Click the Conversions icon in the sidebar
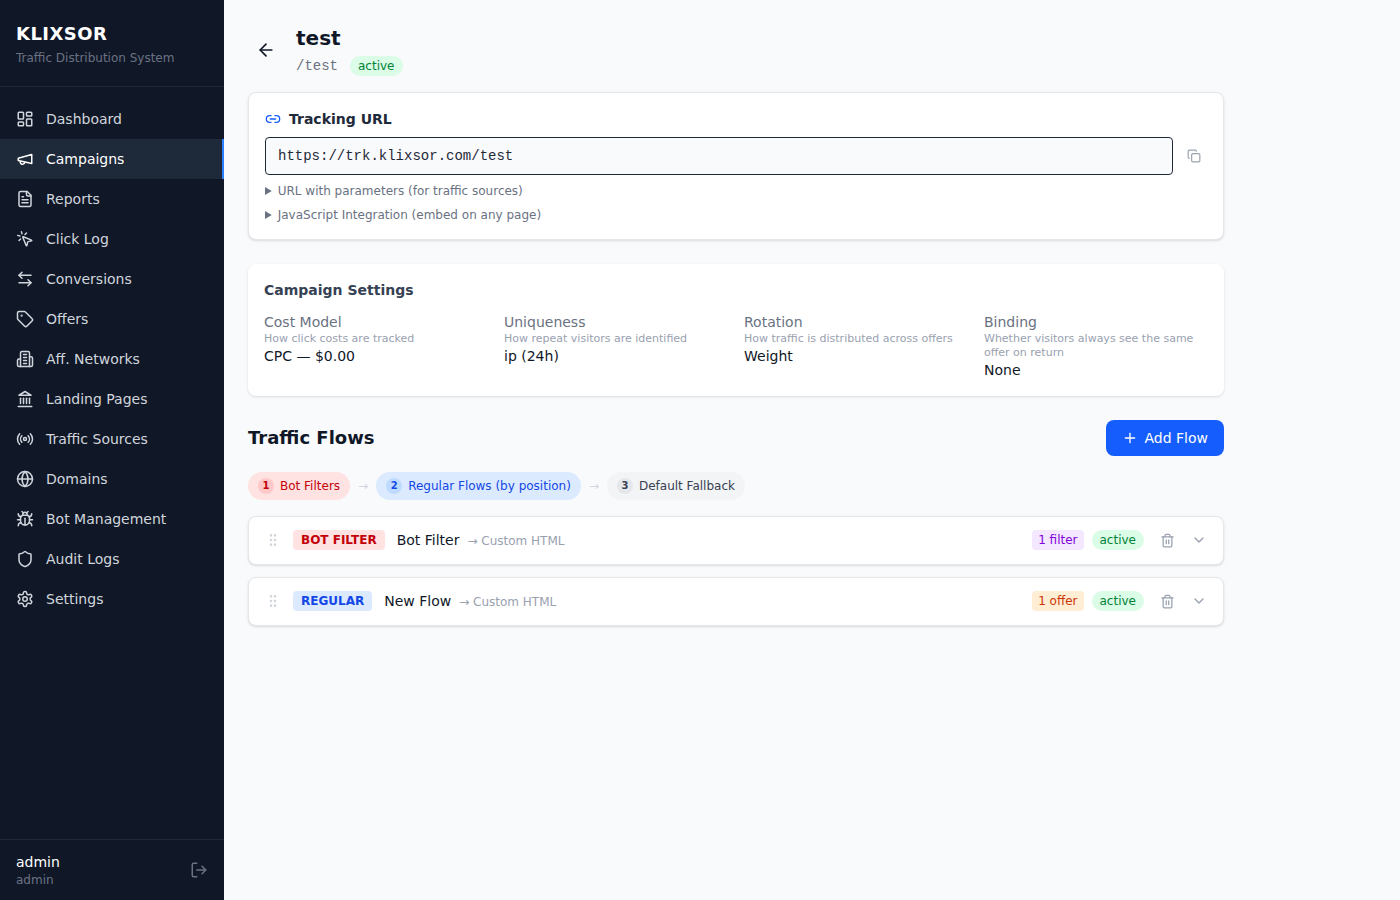The width and height of the screenshot is (1400, 900). [24, 278]
